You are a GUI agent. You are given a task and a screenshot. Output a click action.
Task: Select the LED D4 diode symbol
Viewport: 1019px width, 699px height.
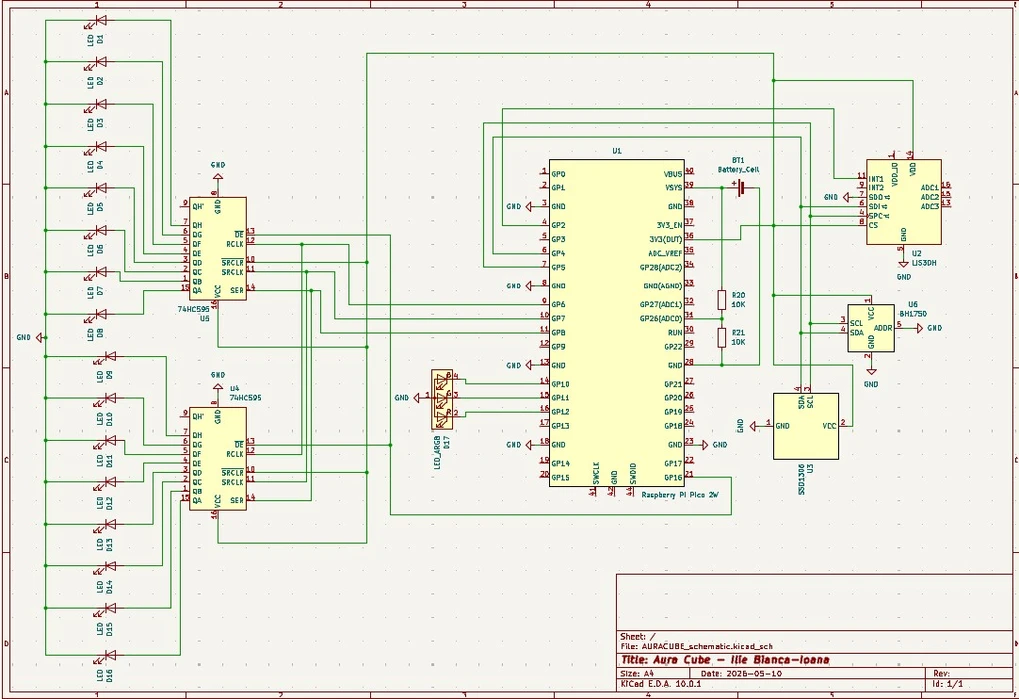coord(101,146)
